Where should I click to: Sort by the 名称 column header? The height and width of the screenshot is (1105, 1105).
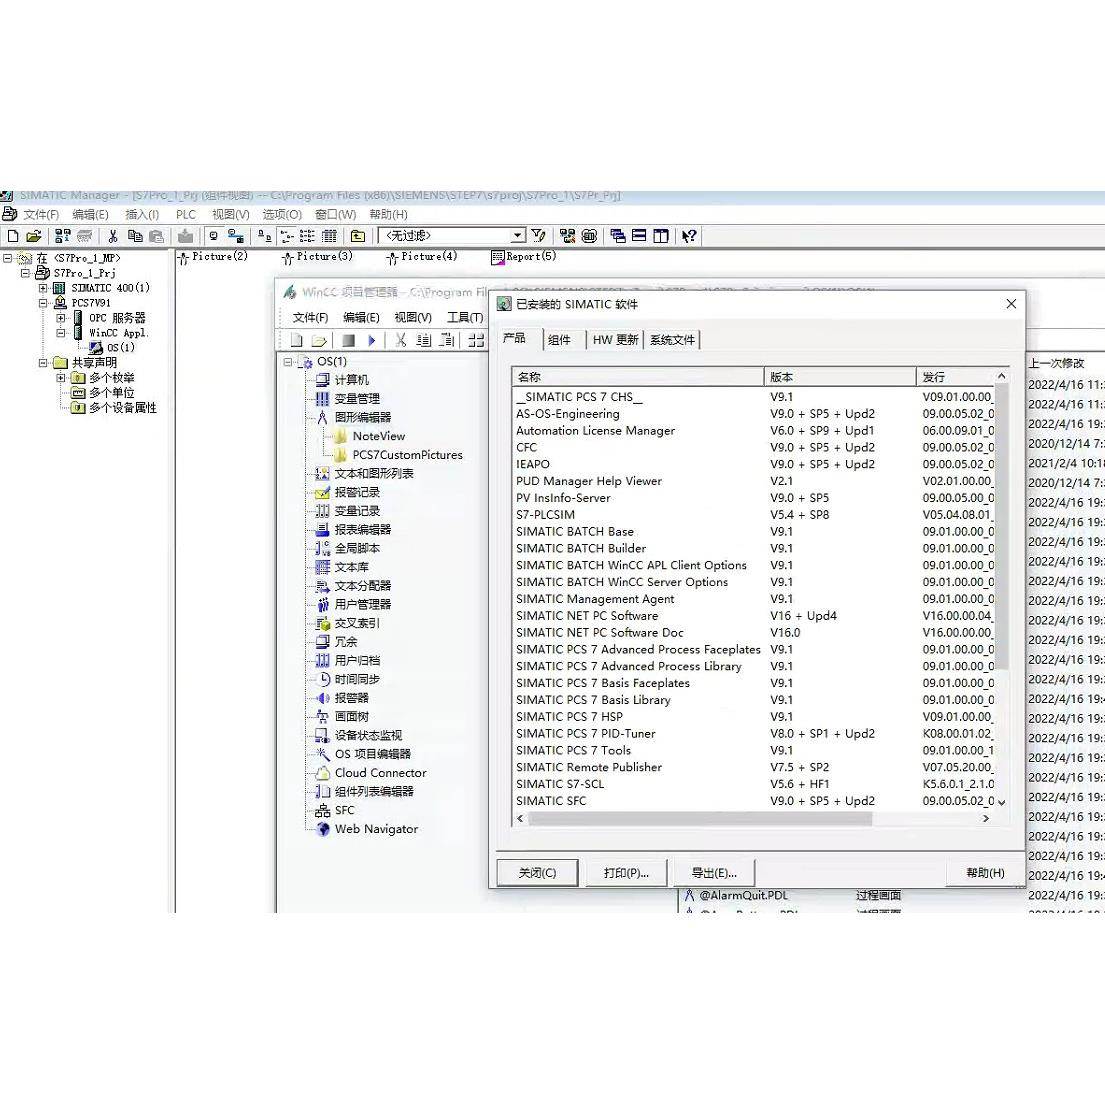coord(638,377)
